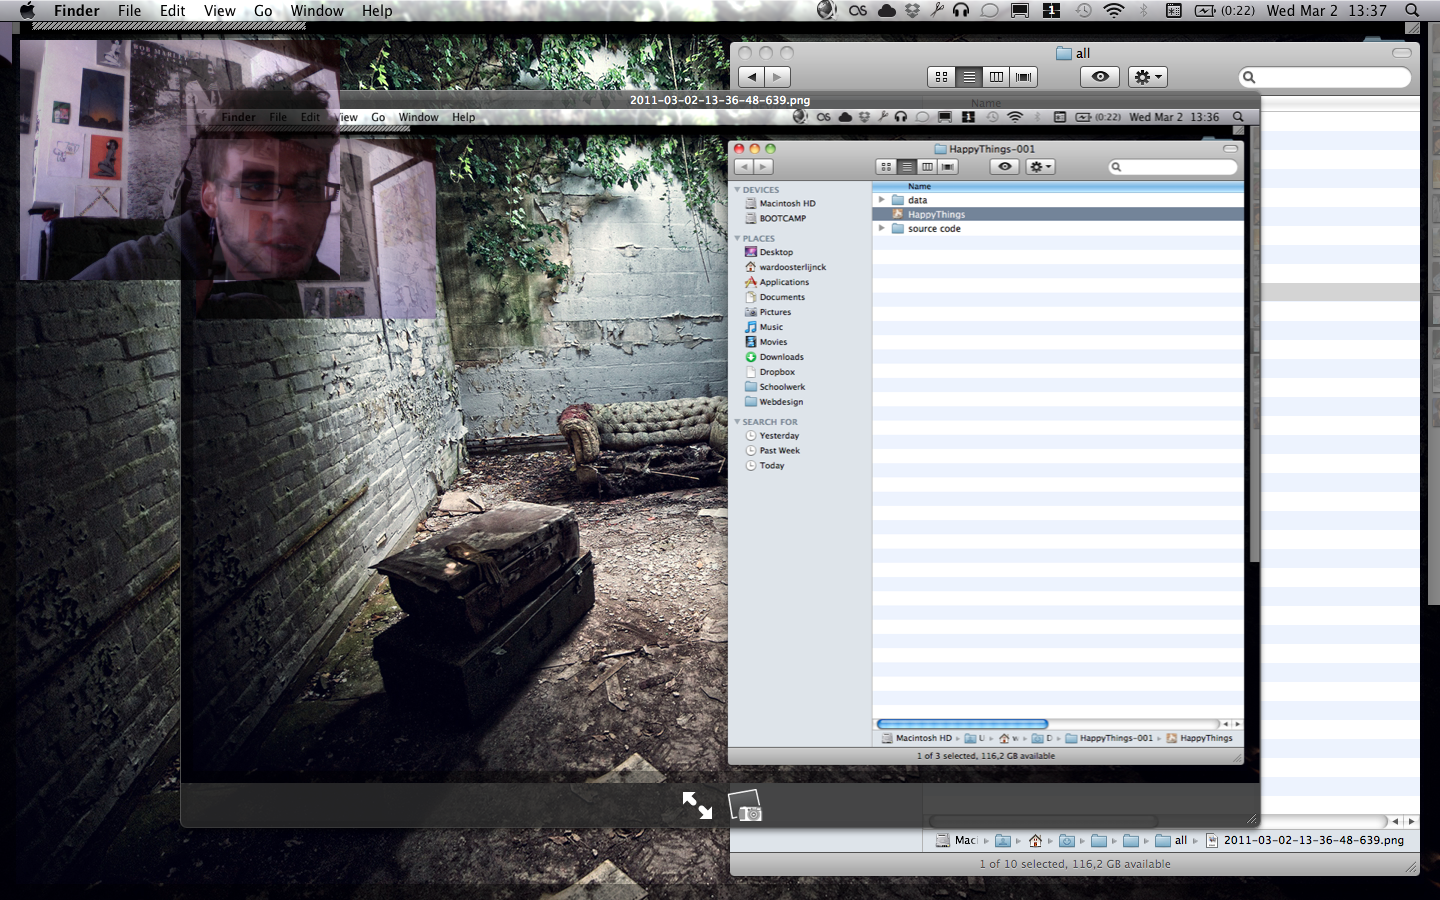Click the home folder icon in the bottom path bar
Image resolution: width=1440 pixels, height=900 pixels.
pyautogui.click(x=1035, y=840)
